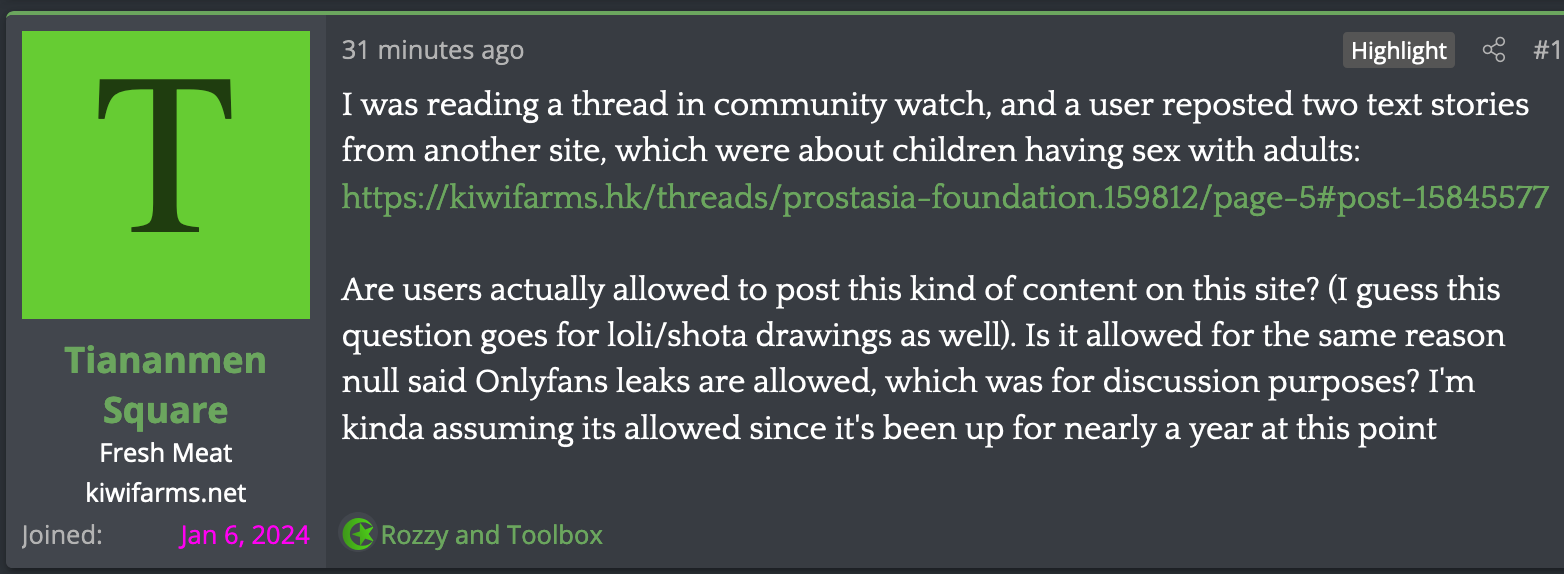Open the Tiananmen Square username profile
The width and height of the screenshot is (1564, 574).
coord(166,385)
